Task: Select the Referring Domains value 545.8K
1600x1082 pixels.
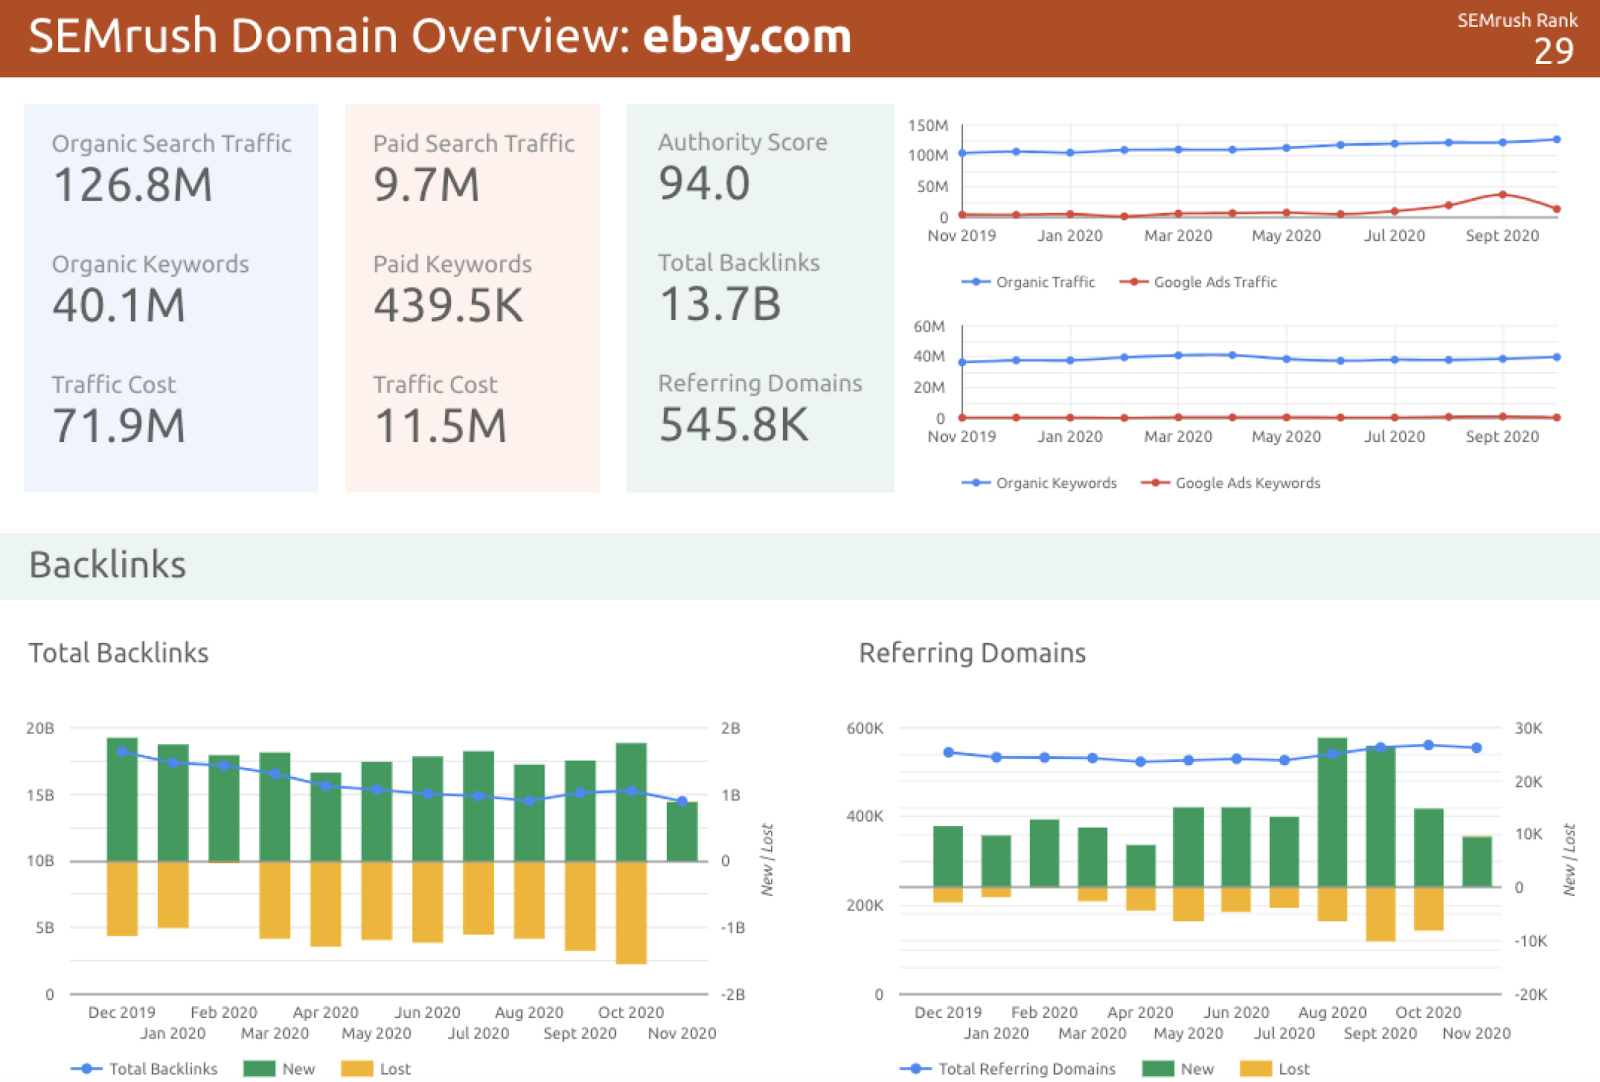Action: [734, 425]
